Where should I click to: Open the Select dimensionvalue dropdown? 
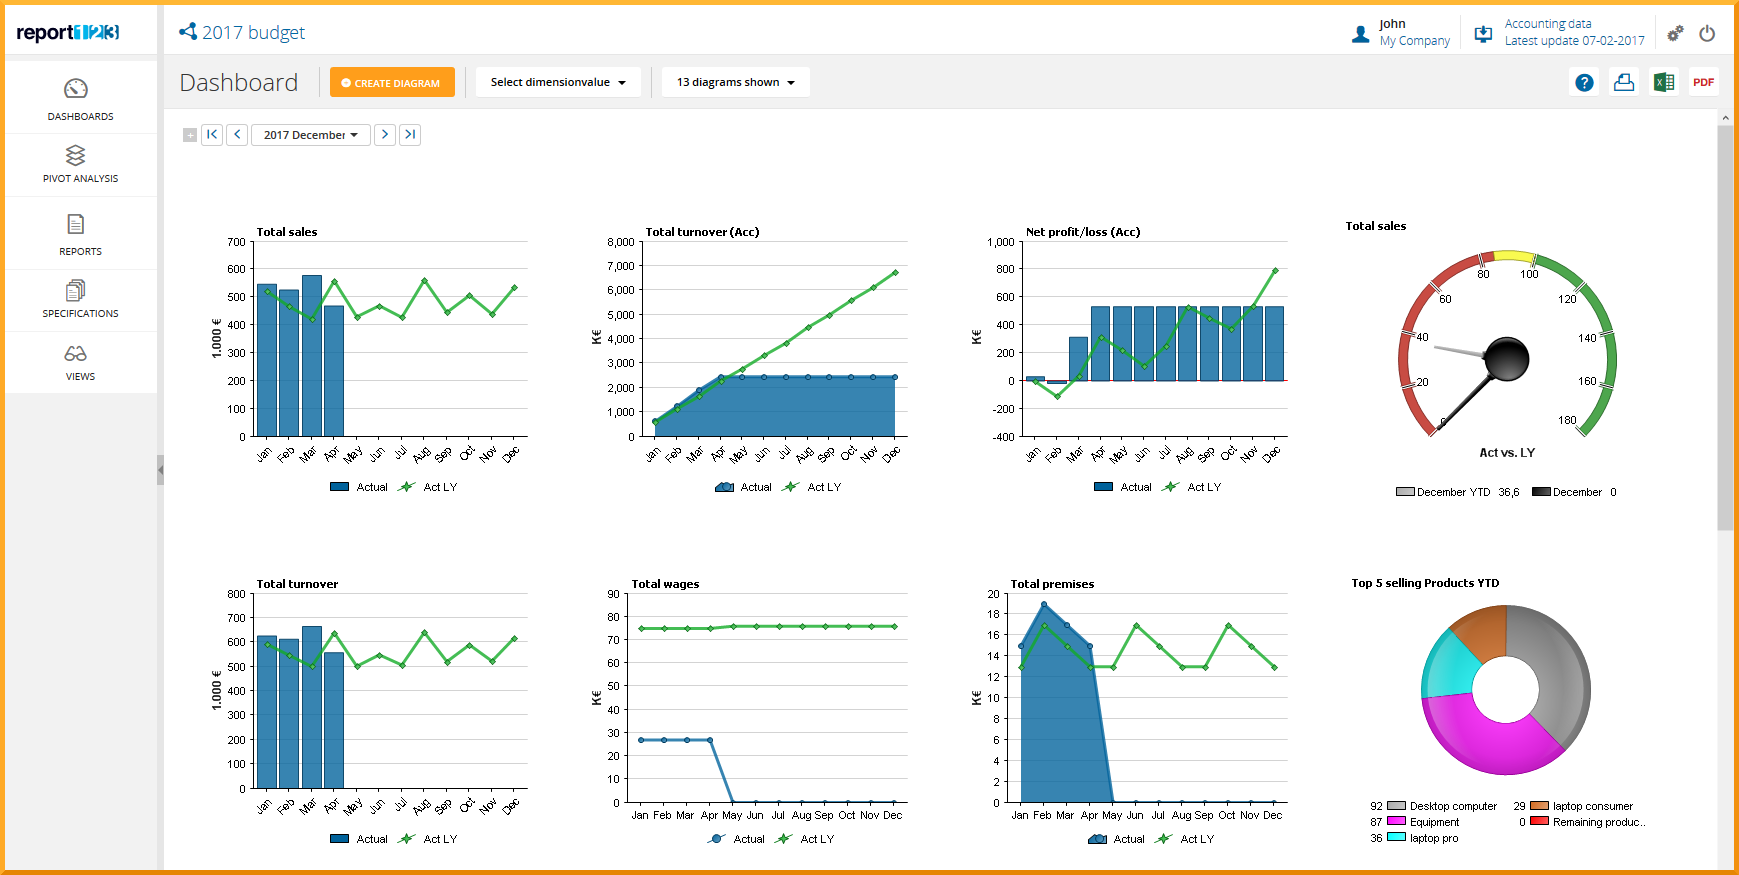558,82
